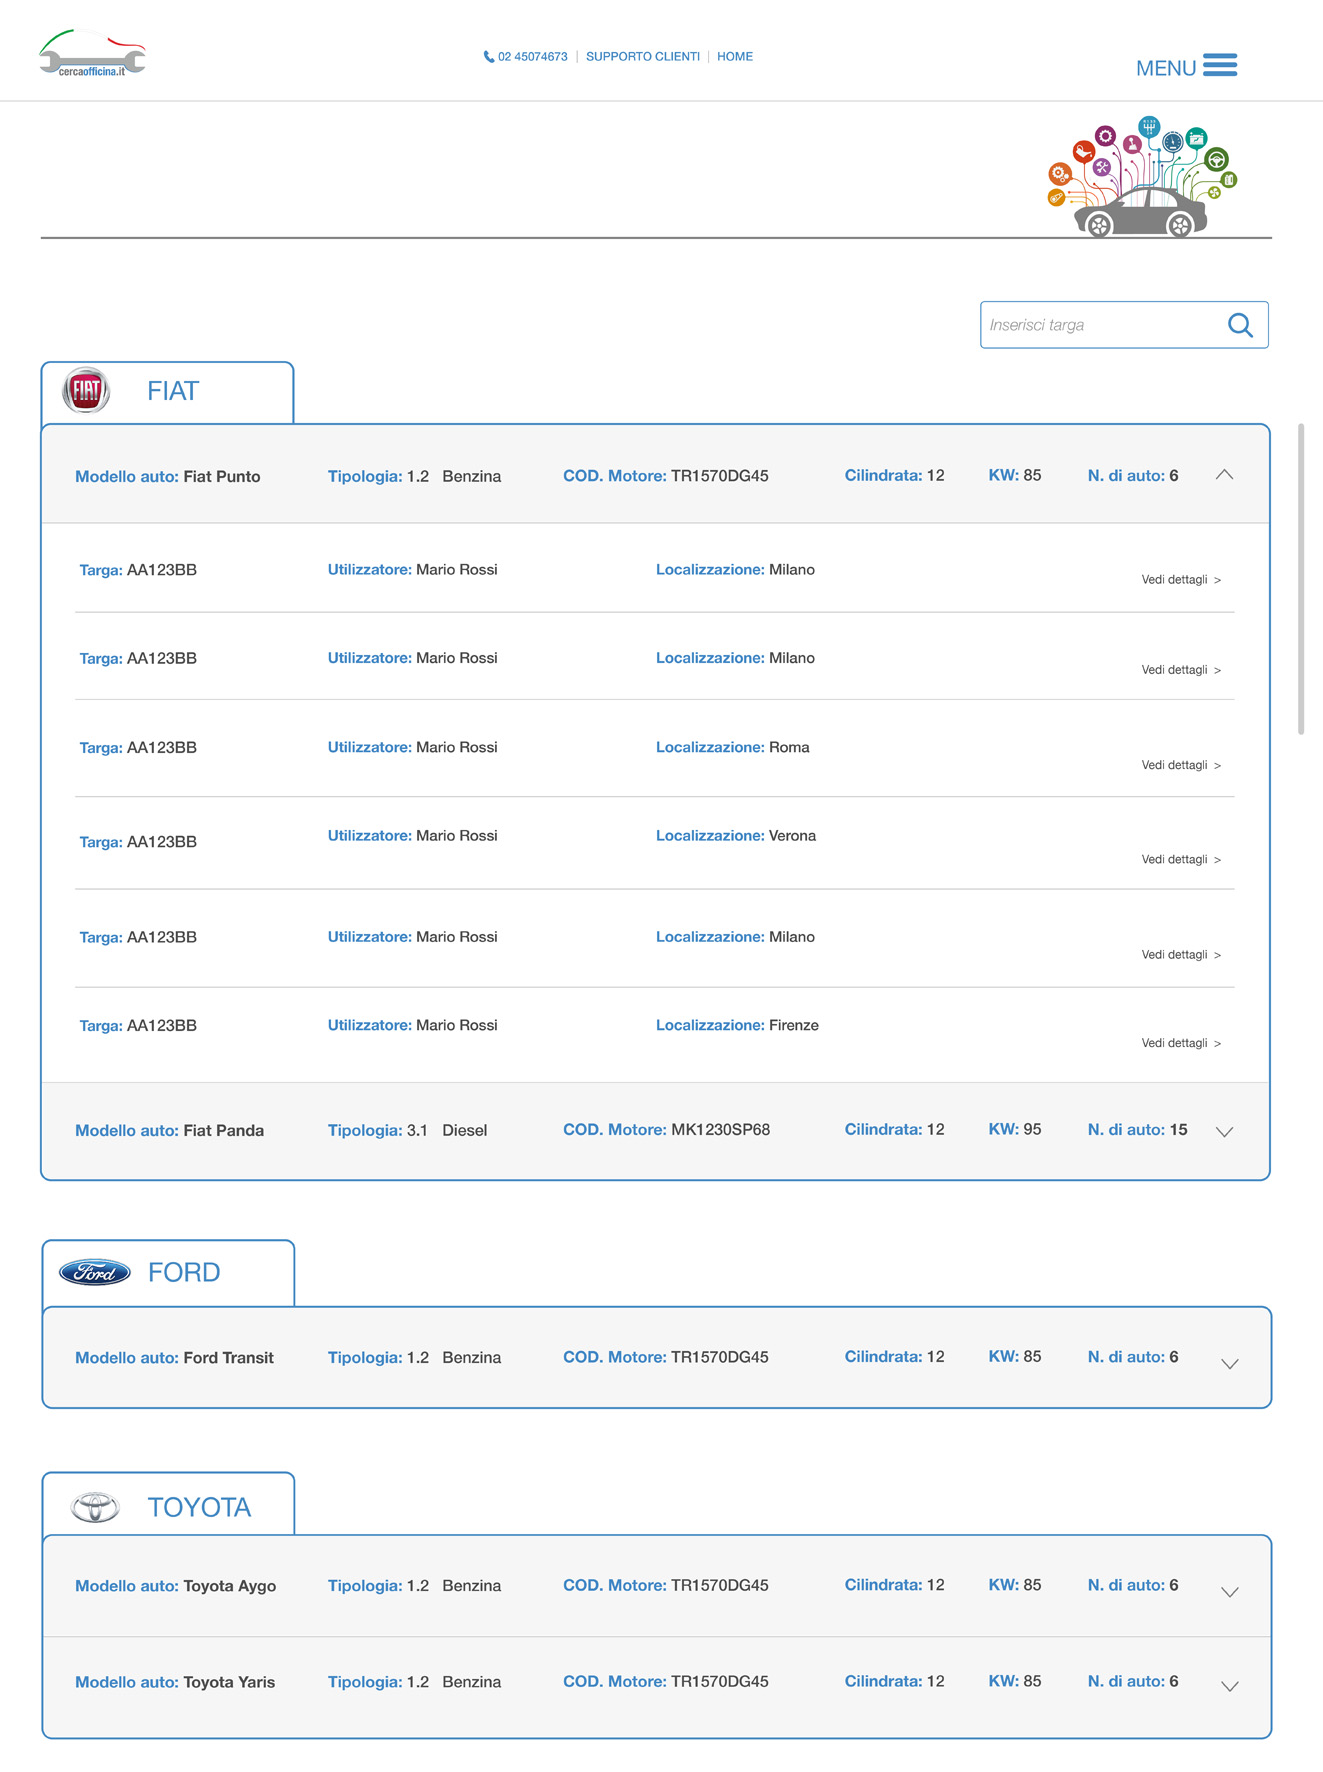Go to the HOME link

click(x=735, y=57)
